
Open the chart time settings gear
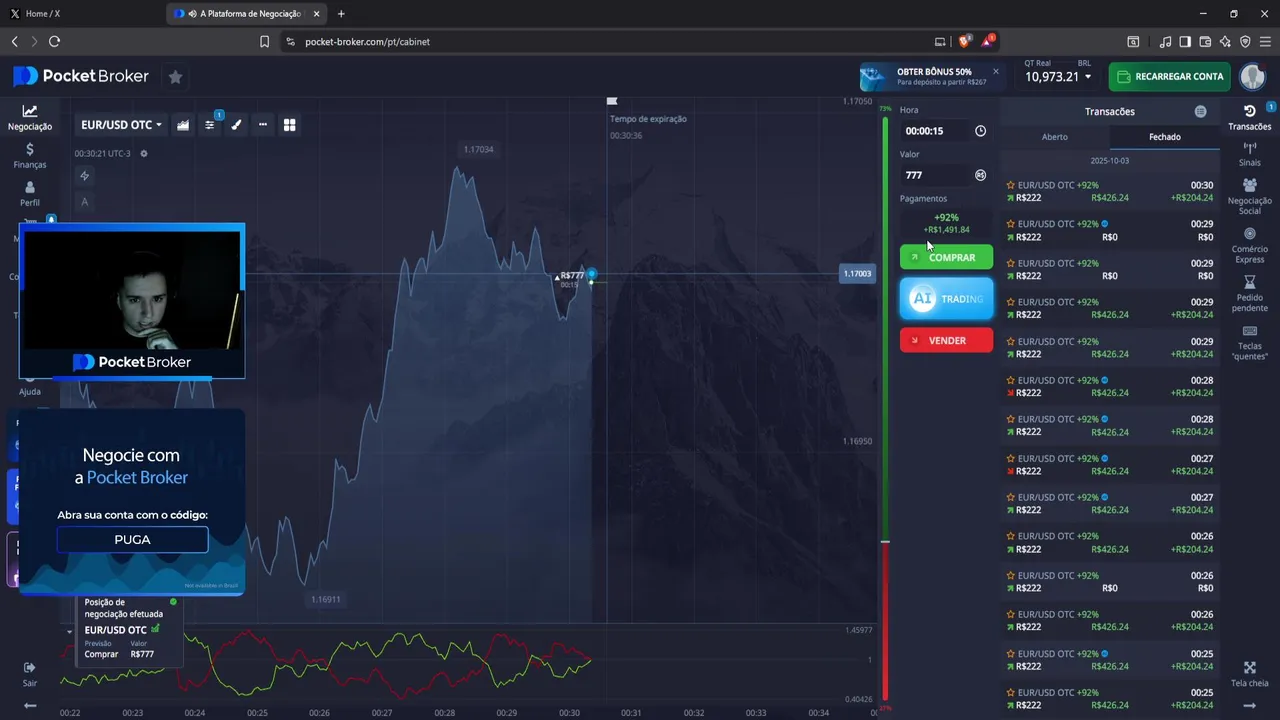pos(144,153)
